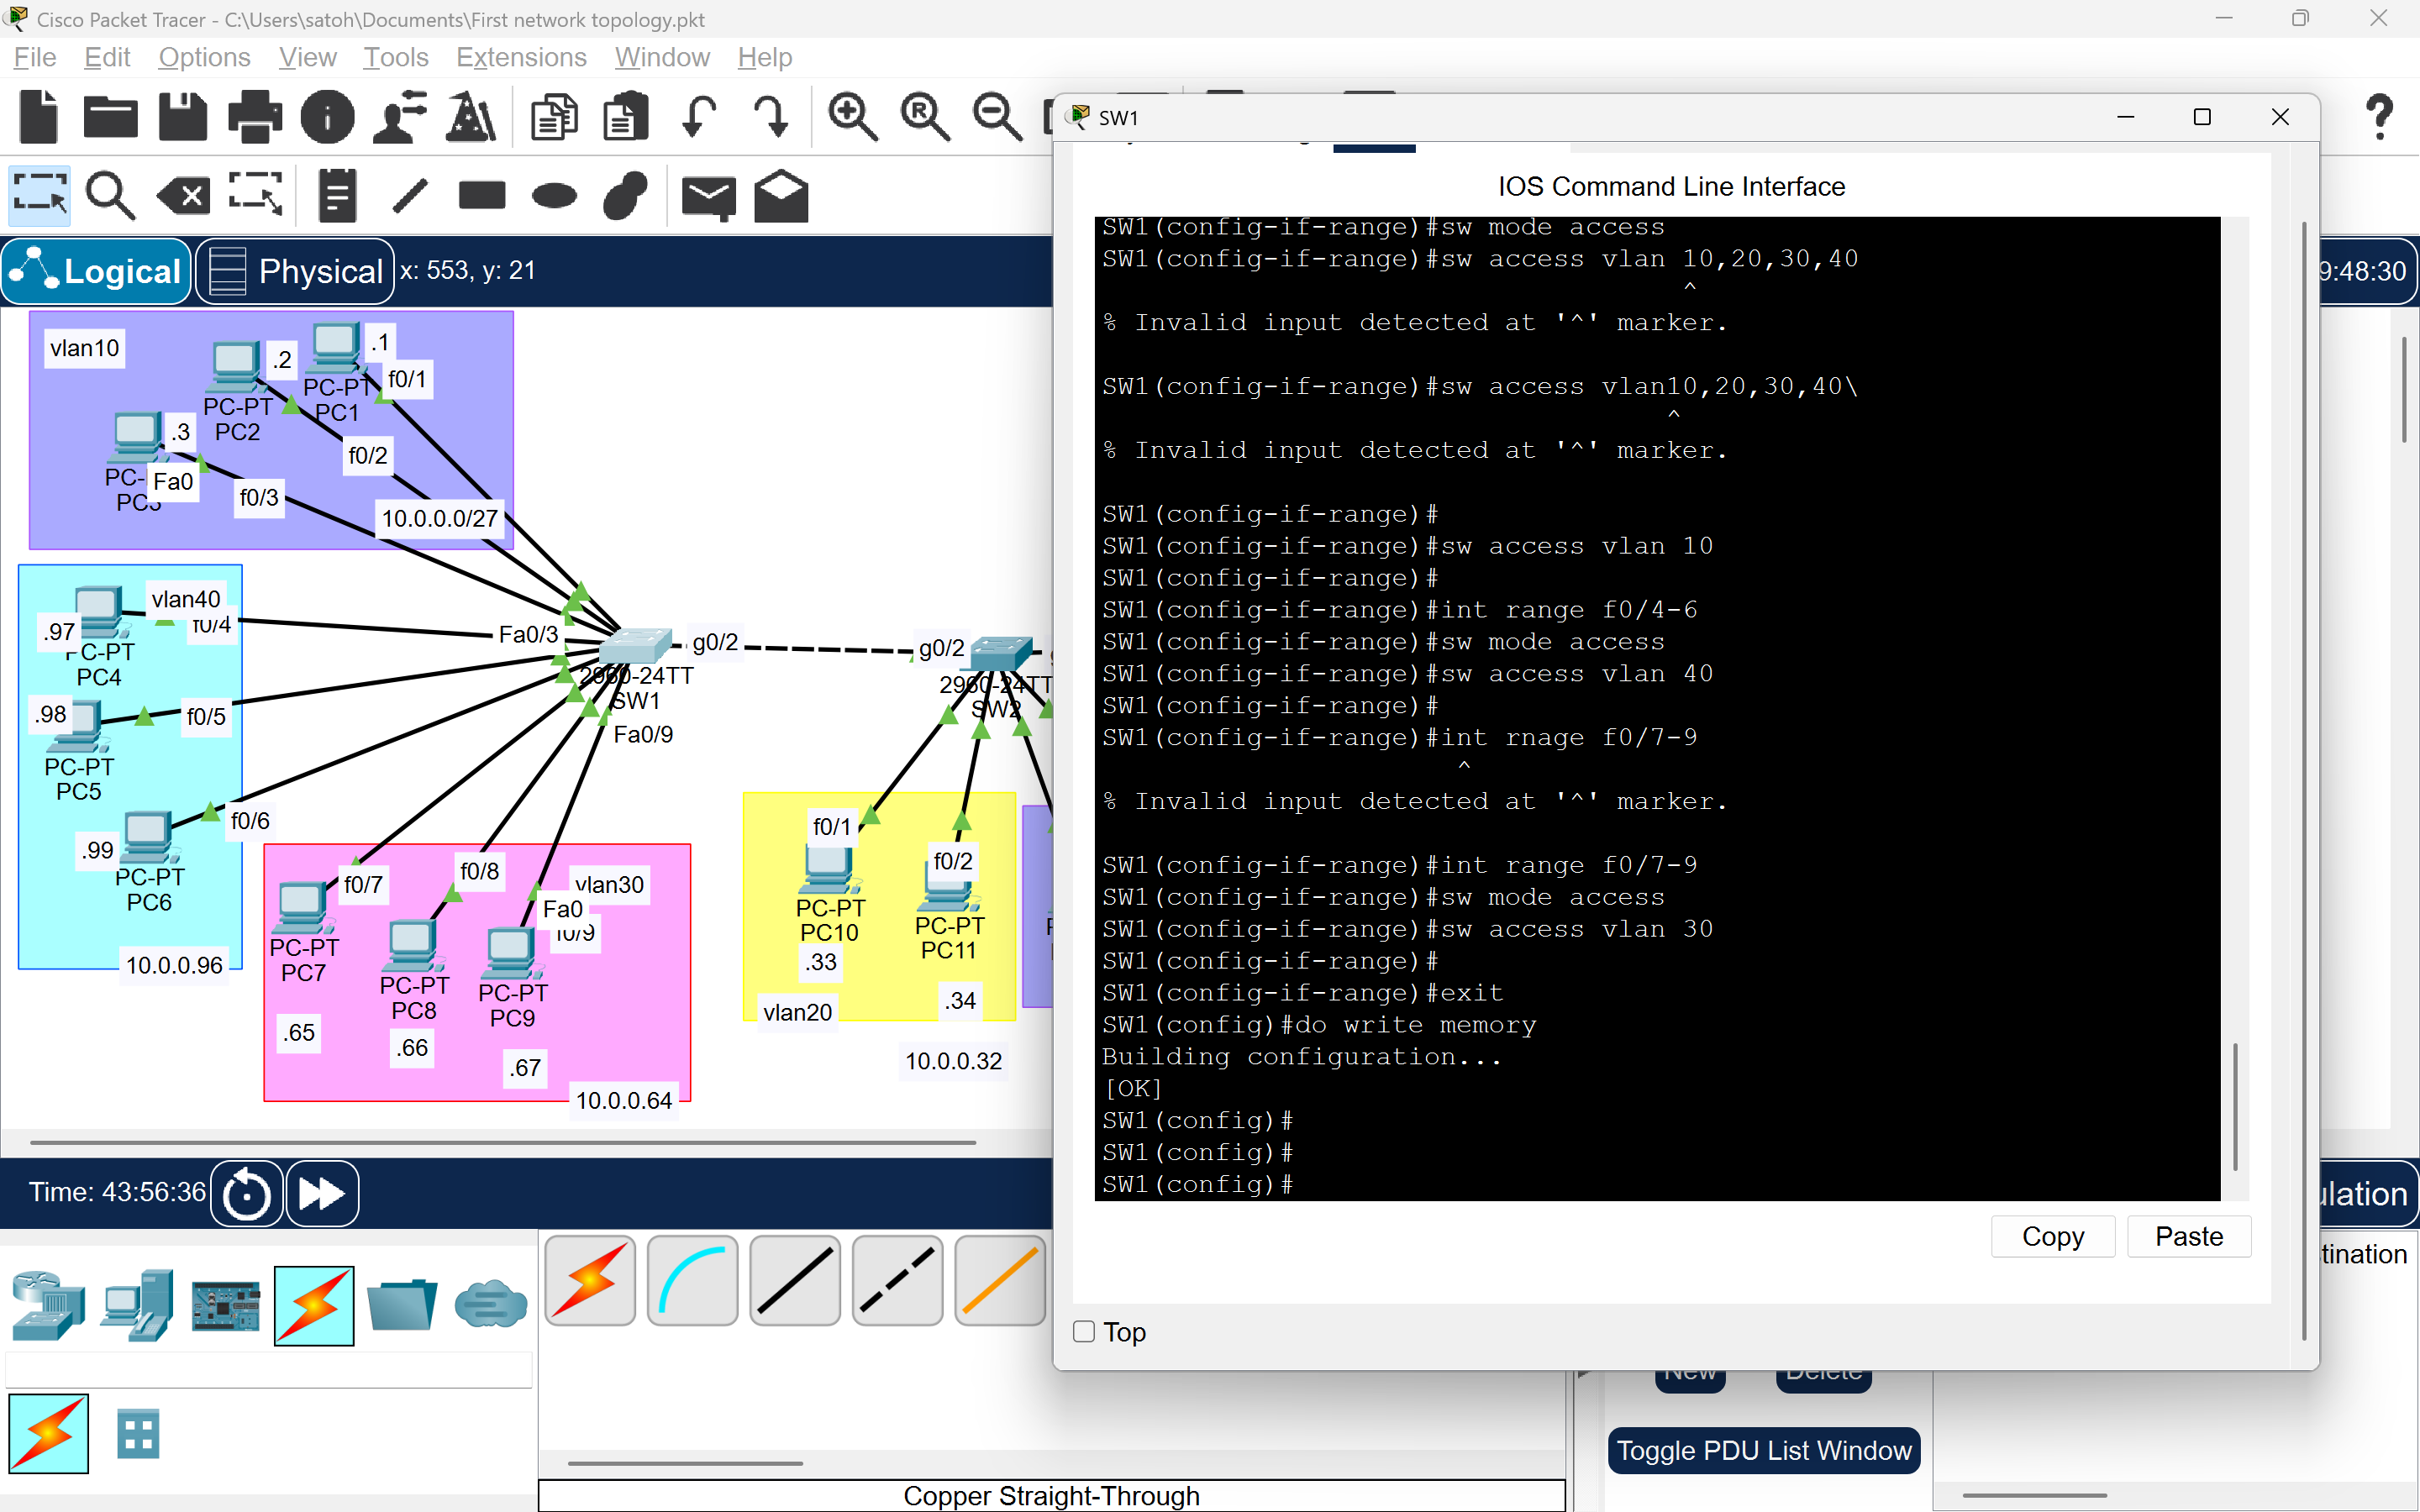
Task: Switch to Logical workspace view
Action: (95, 270)
